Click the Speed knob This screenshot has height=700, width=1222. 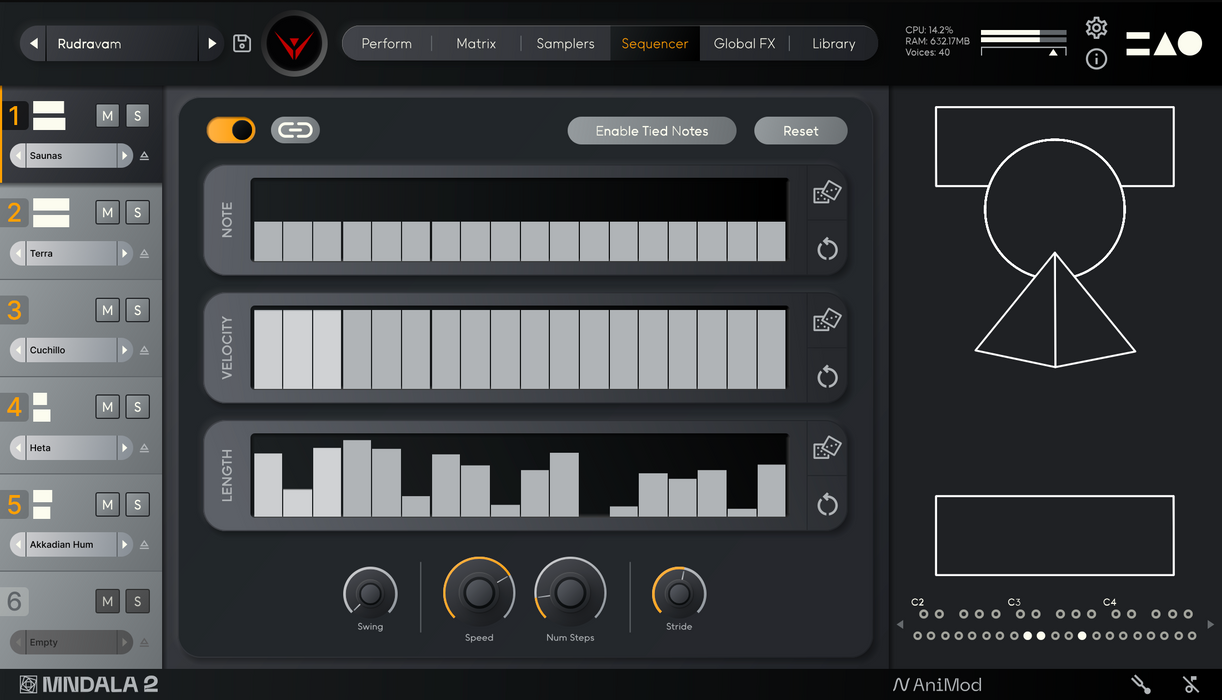point(479,593)
